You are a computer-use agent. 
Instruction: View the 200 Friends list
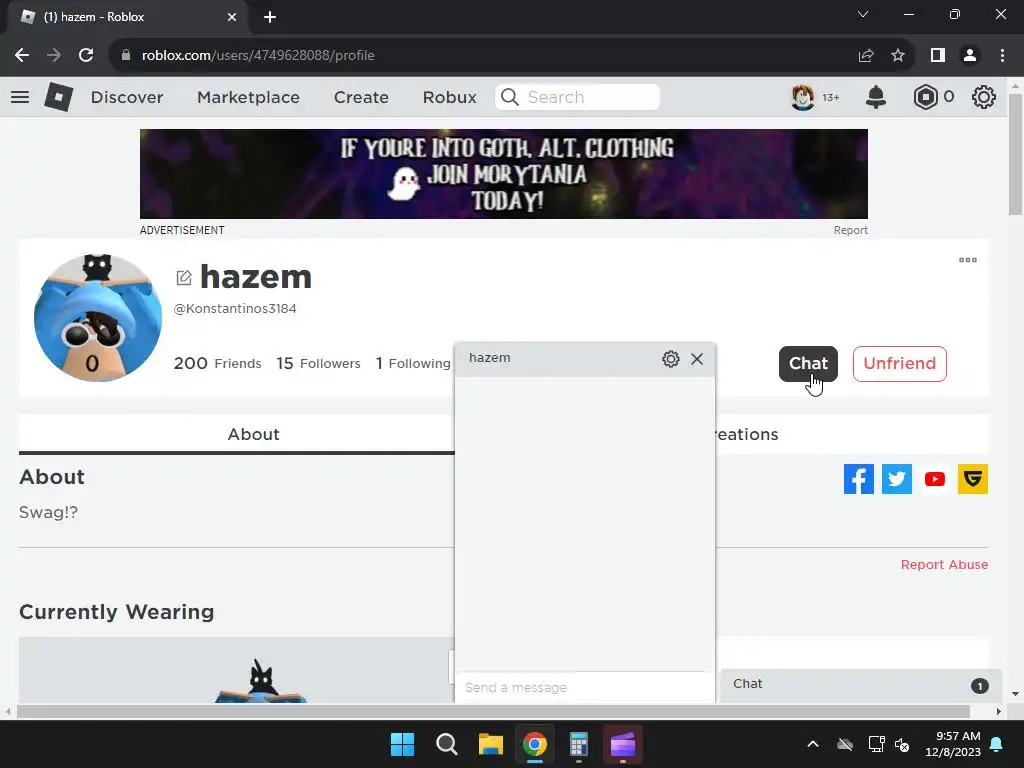click(217, 363)
